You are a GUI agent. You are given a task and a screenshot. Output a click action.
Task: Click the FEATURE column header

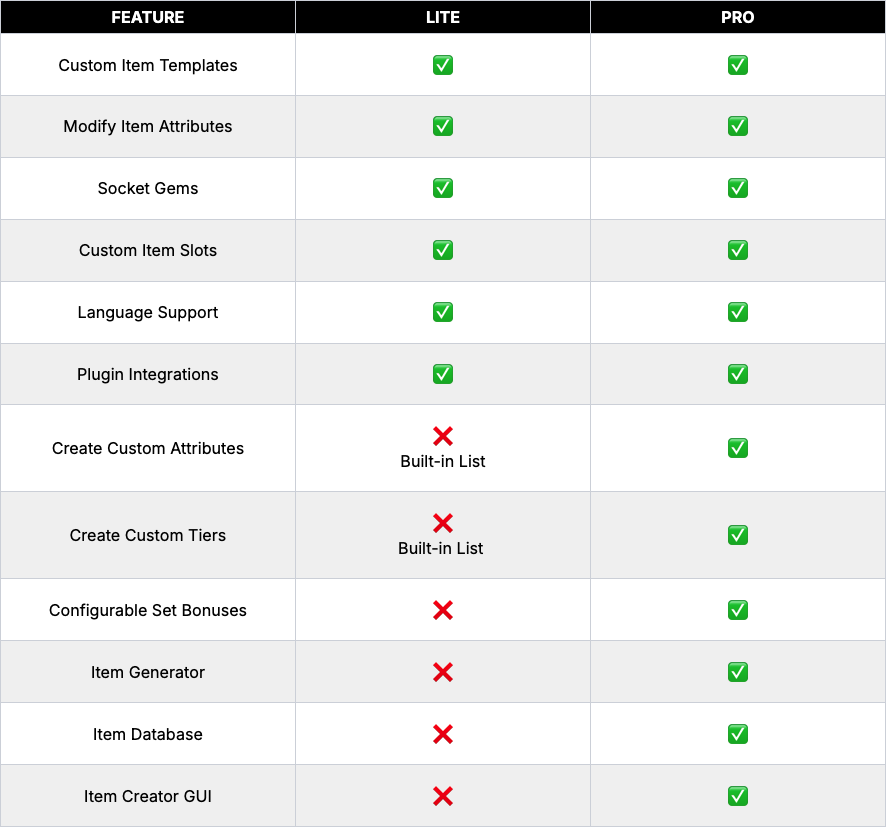coord(147,17)
